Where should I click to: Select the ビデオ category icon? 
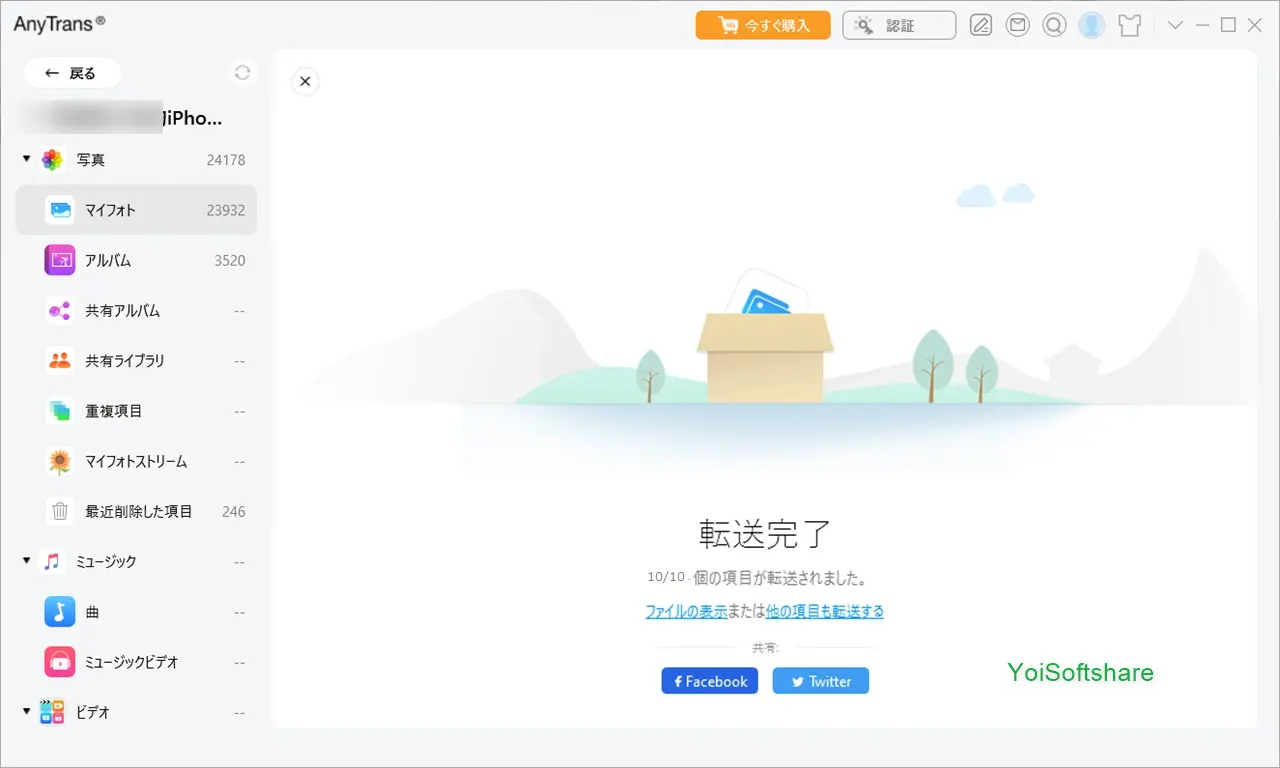coord(52,712)
